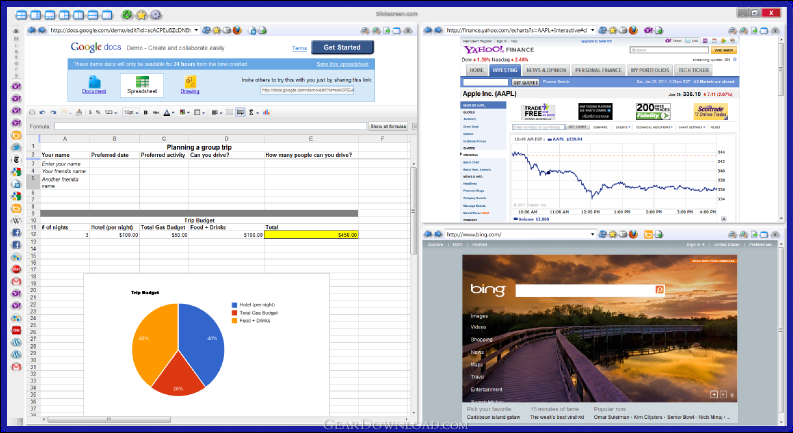
Task: Click the orange Food + Drinks legend swatch
Action: pyautogui.click(x=234, y=320)
